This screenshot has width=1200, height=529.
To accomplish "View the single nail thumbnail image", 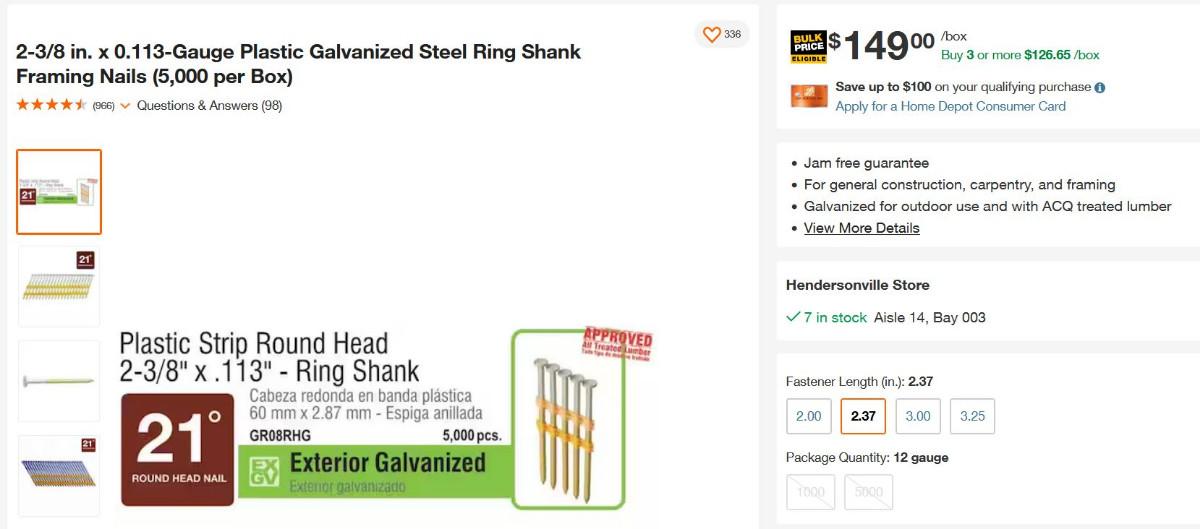I will coord(59,381).
